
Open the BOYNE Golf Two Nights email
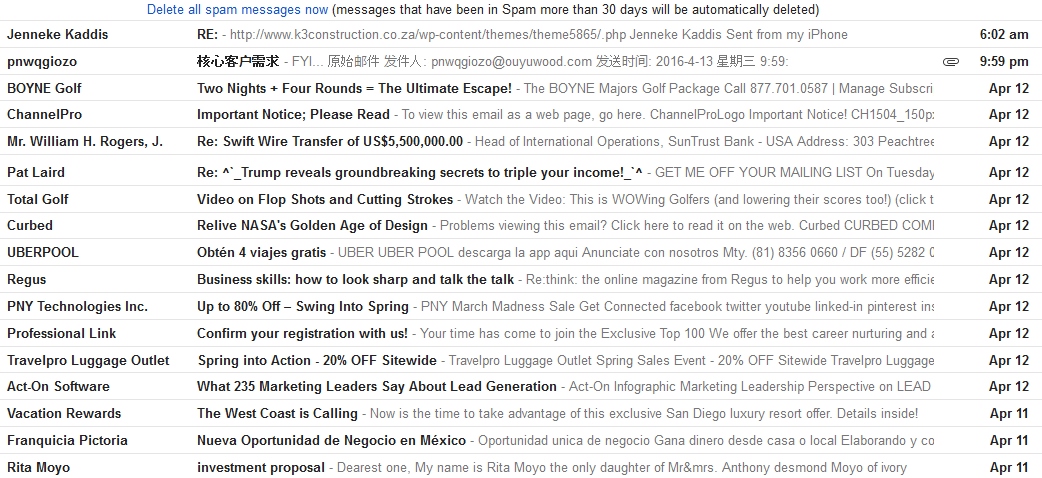coord(354,88)
